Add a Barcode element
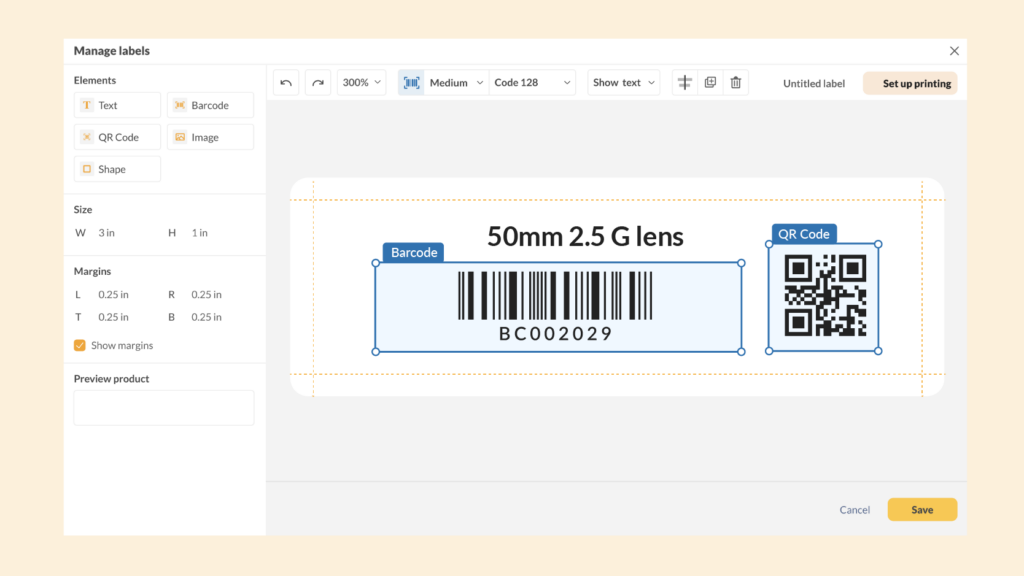The height and width of the screenshot is (576, 1024). pos(210,105)
